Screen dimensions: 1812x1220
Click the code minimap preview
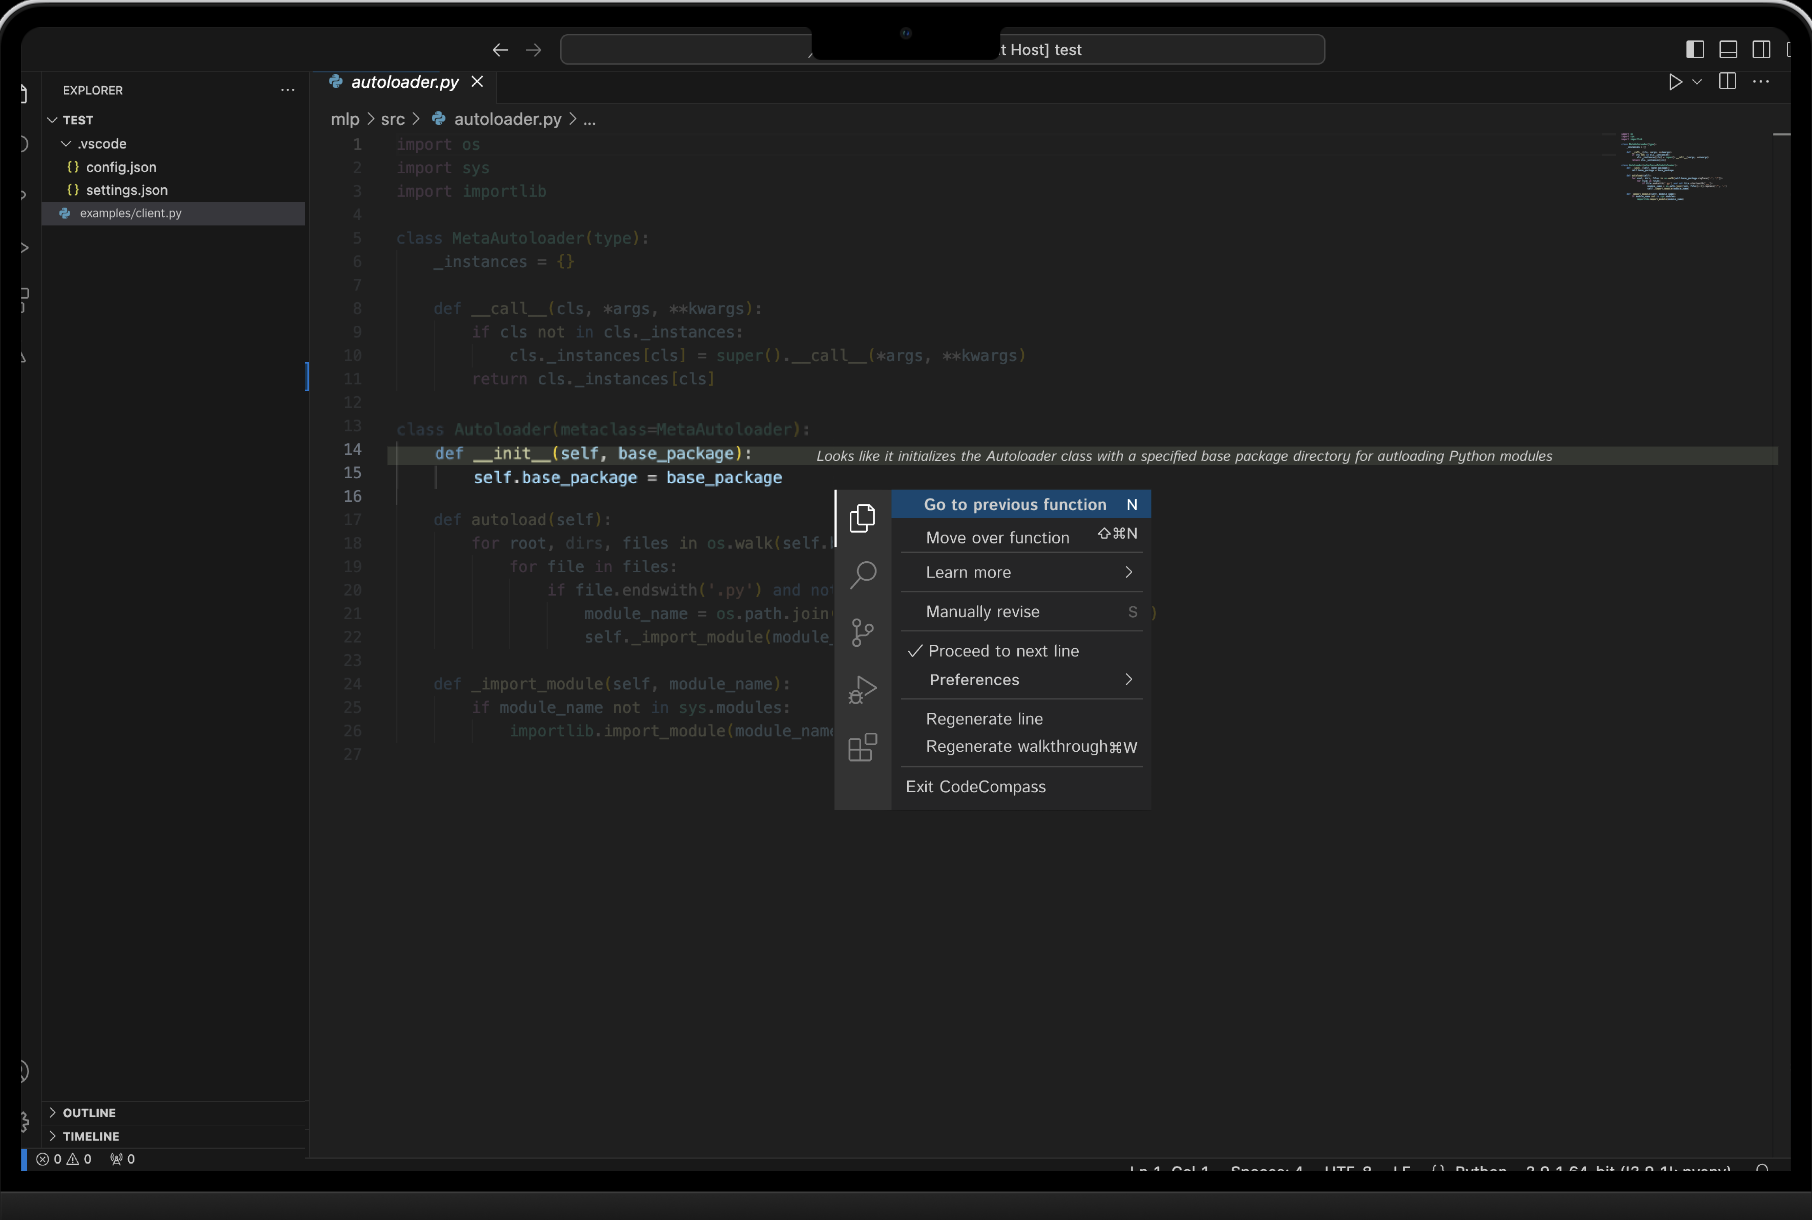(x=1672, y=166)
